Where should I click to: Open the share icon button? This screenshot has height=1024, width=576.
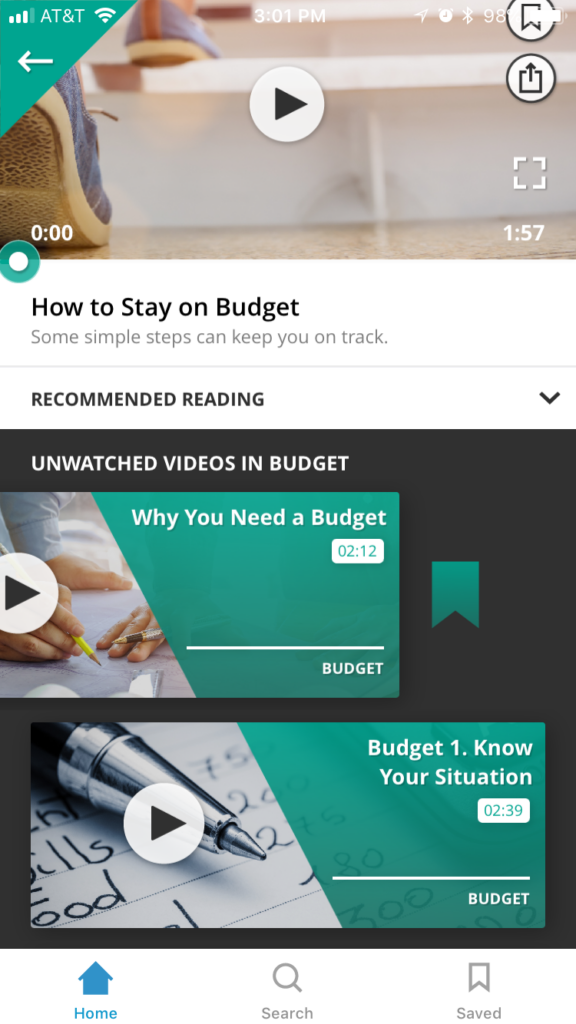tap(531, 78)
